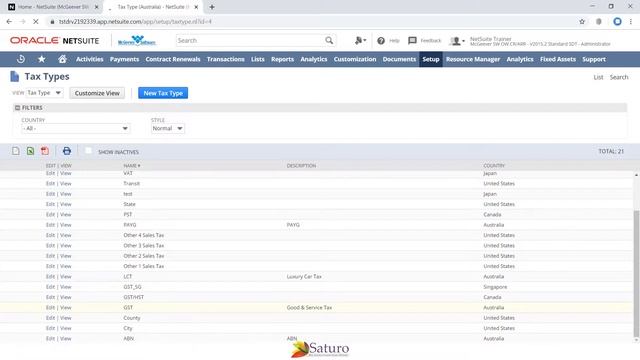640x360 pixels.
Task: Export list to PDF icon
Action: [x=45, y=151]
